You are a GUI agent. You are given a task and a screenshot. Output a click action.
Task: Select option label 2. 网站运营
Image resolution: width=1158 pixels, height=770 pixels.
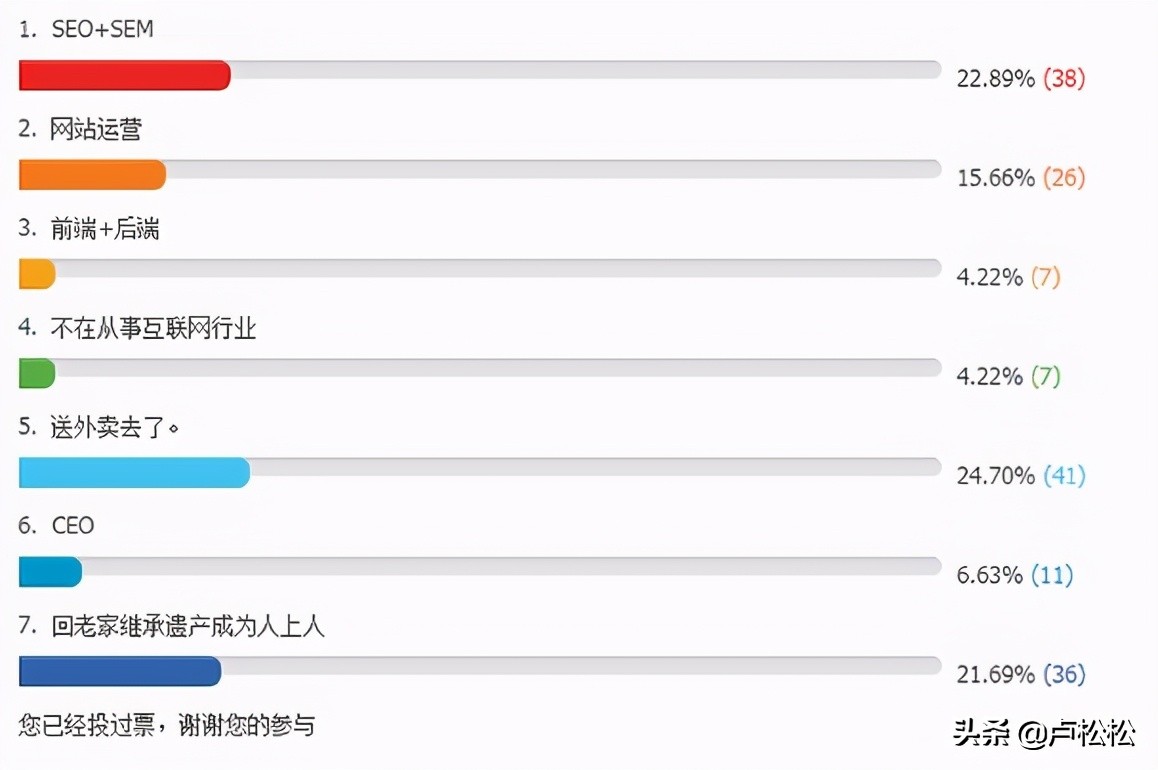point(80,129)
